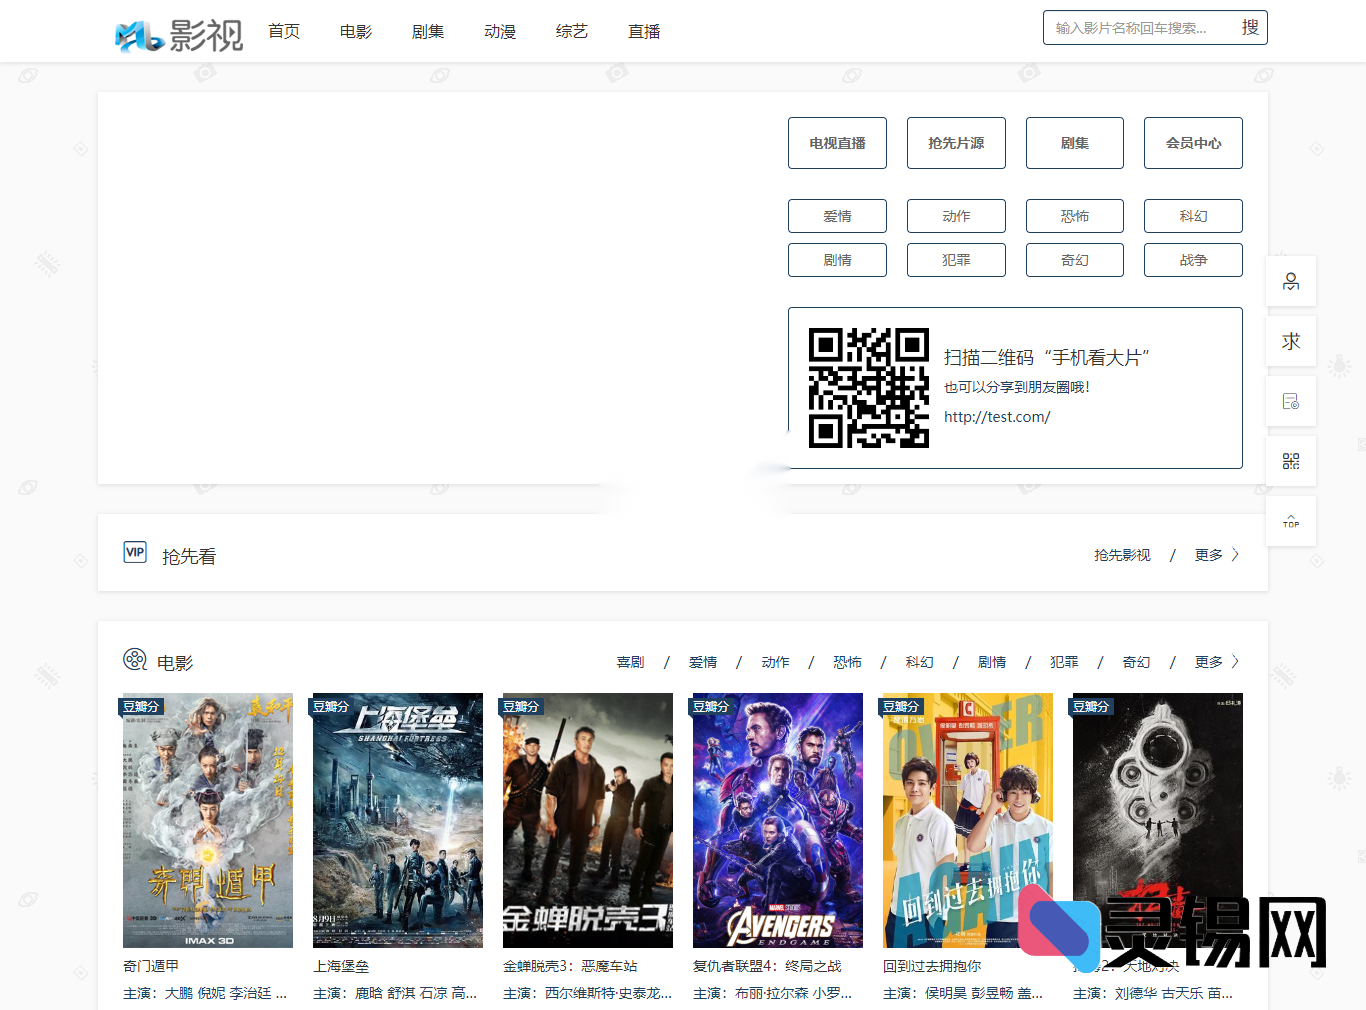Click the MB 影视 site logo

178,31
